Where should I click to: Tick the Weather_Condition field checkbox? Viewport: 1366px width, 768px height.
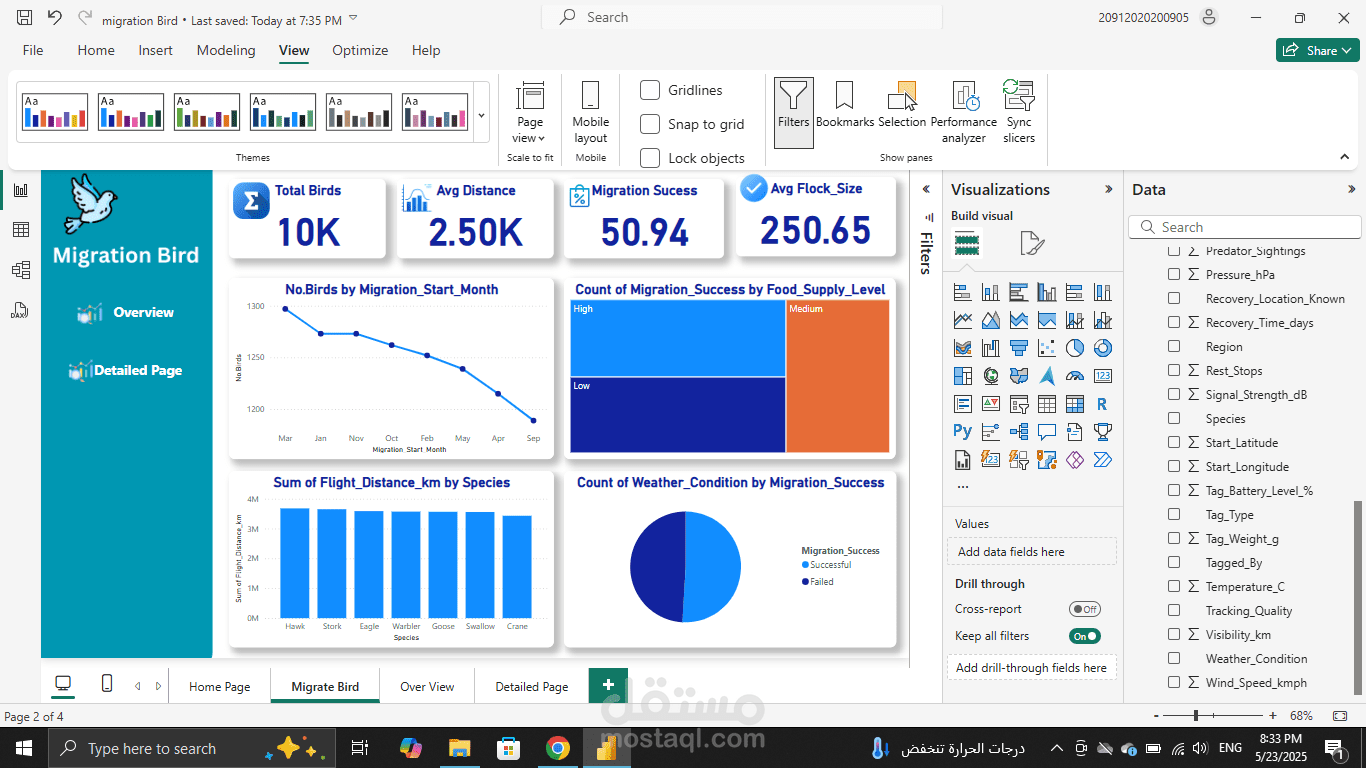click(1174, 658)
